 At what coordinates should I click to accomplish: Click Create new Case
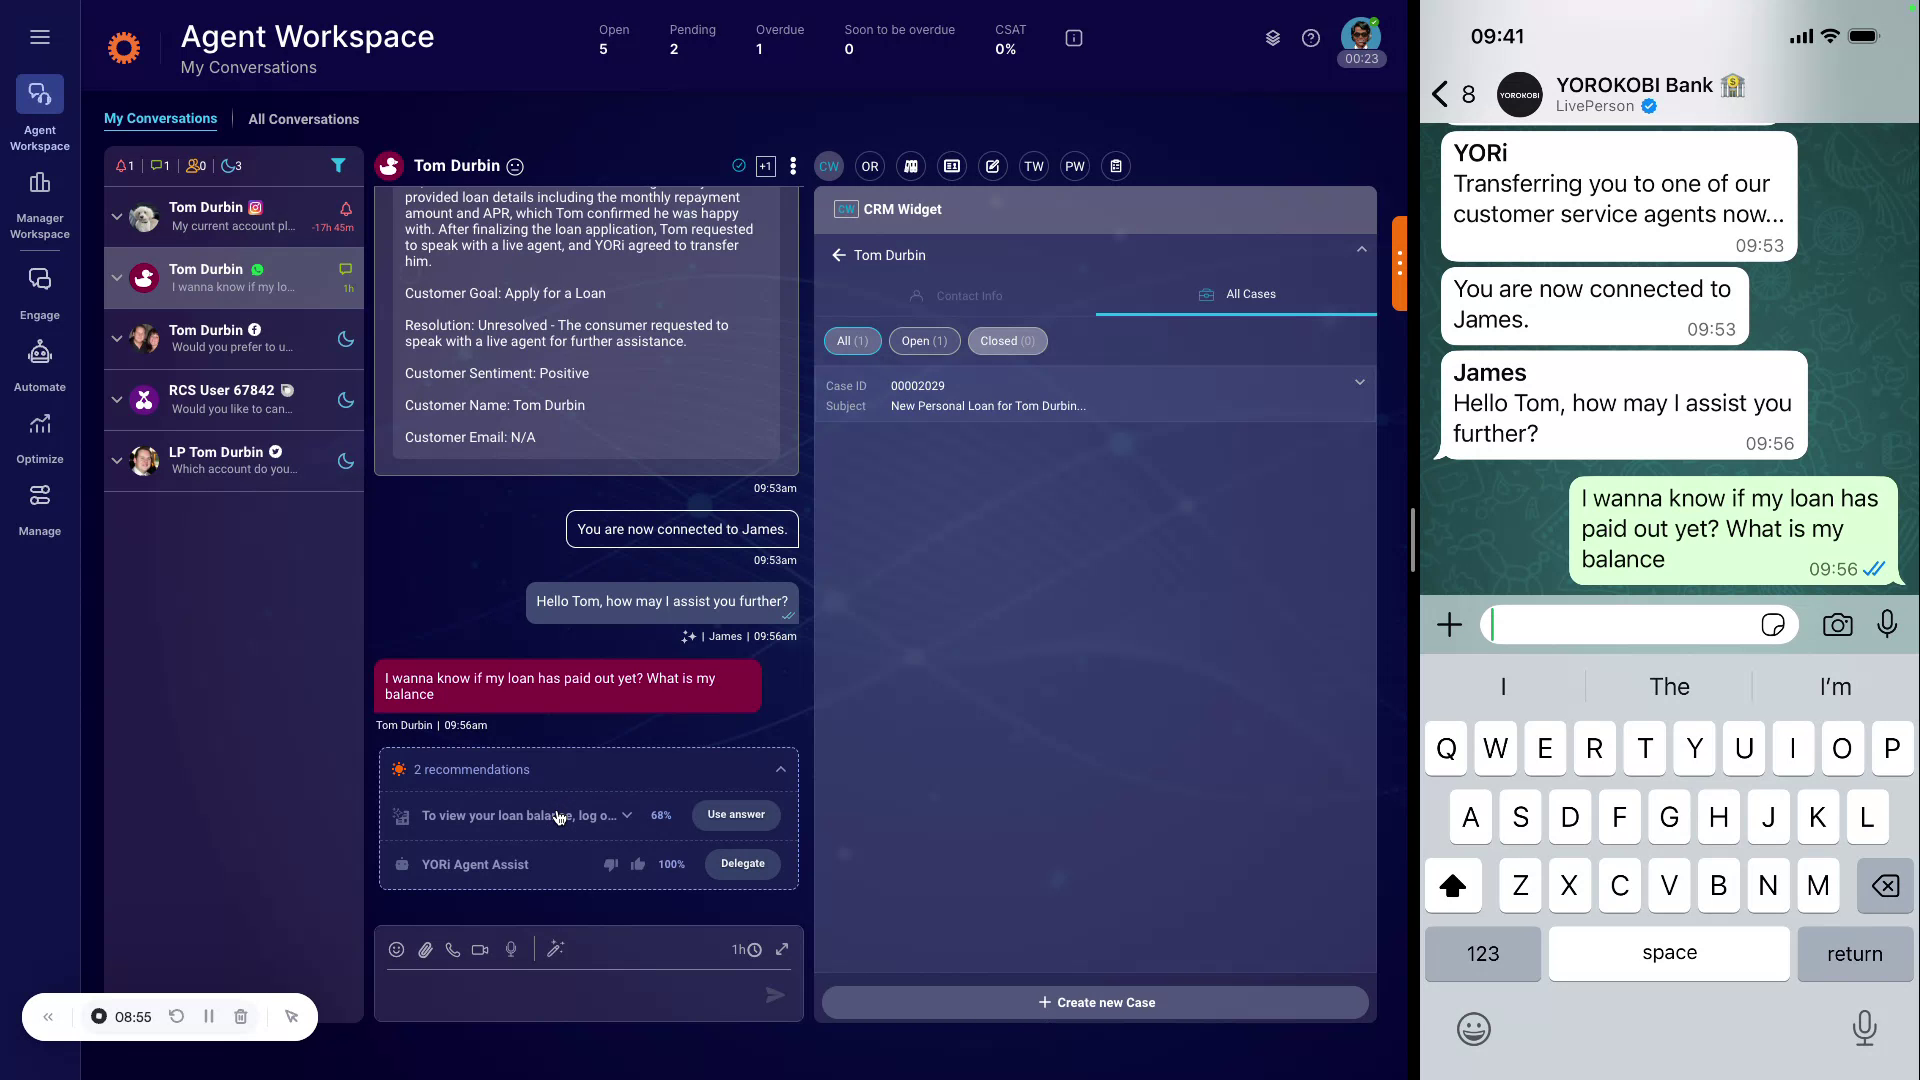point(1096,1002)
